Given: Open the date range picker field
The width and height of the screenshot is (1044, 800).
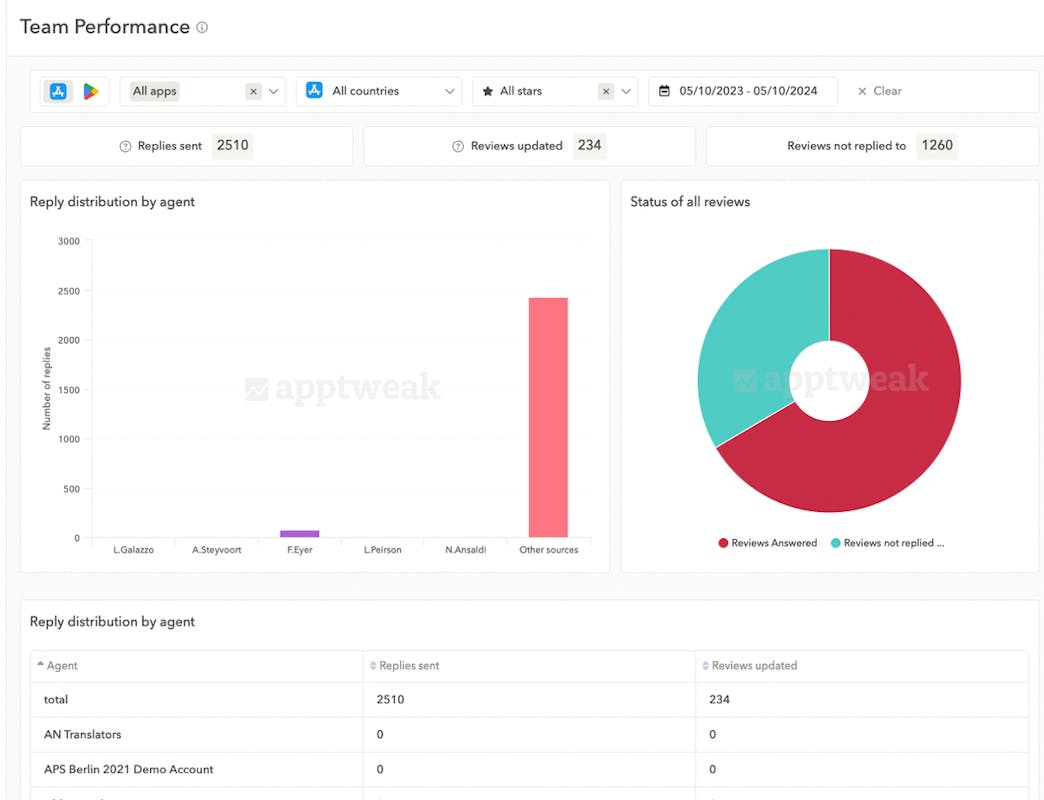Looking at the screenshot, I should pyautogui.click(x=748, y=91).
